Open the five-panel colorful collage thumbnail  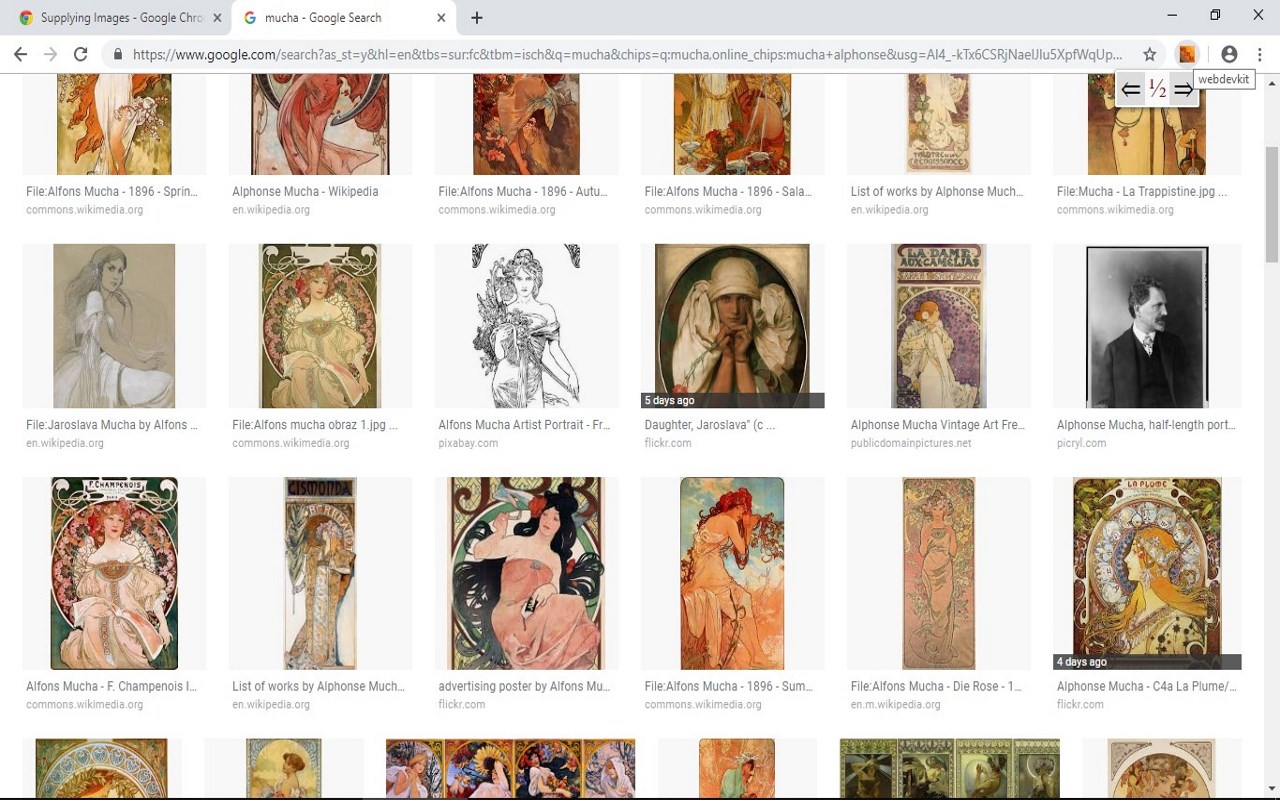(x=510, y=768)
